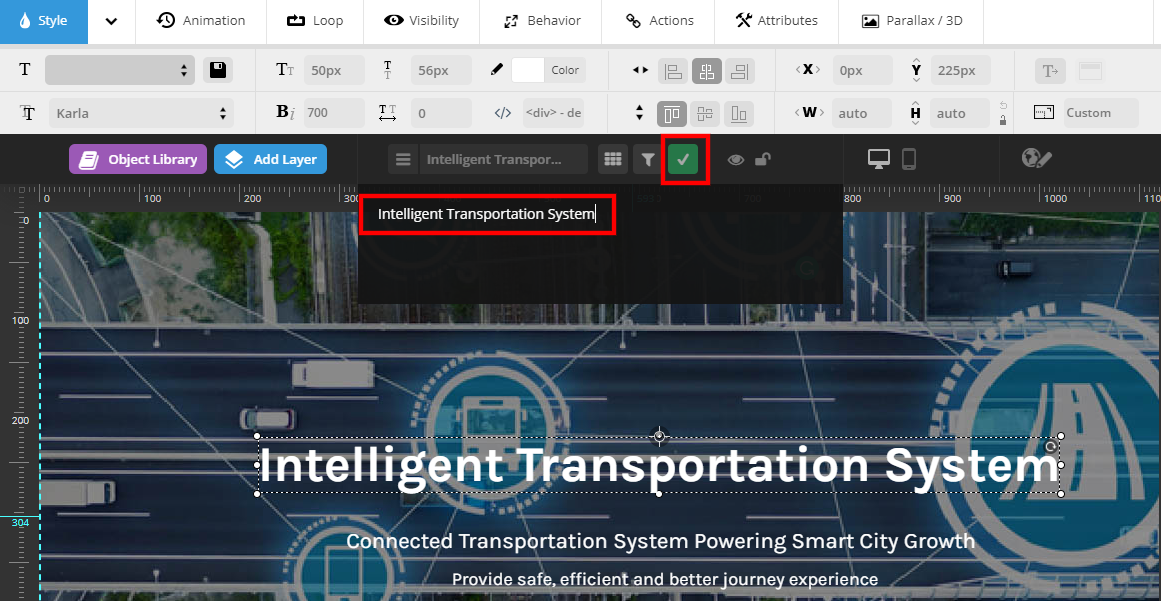This screenshot has height=601, width=1161.
Task: Open the Style tab
Action: pos(44,21)
